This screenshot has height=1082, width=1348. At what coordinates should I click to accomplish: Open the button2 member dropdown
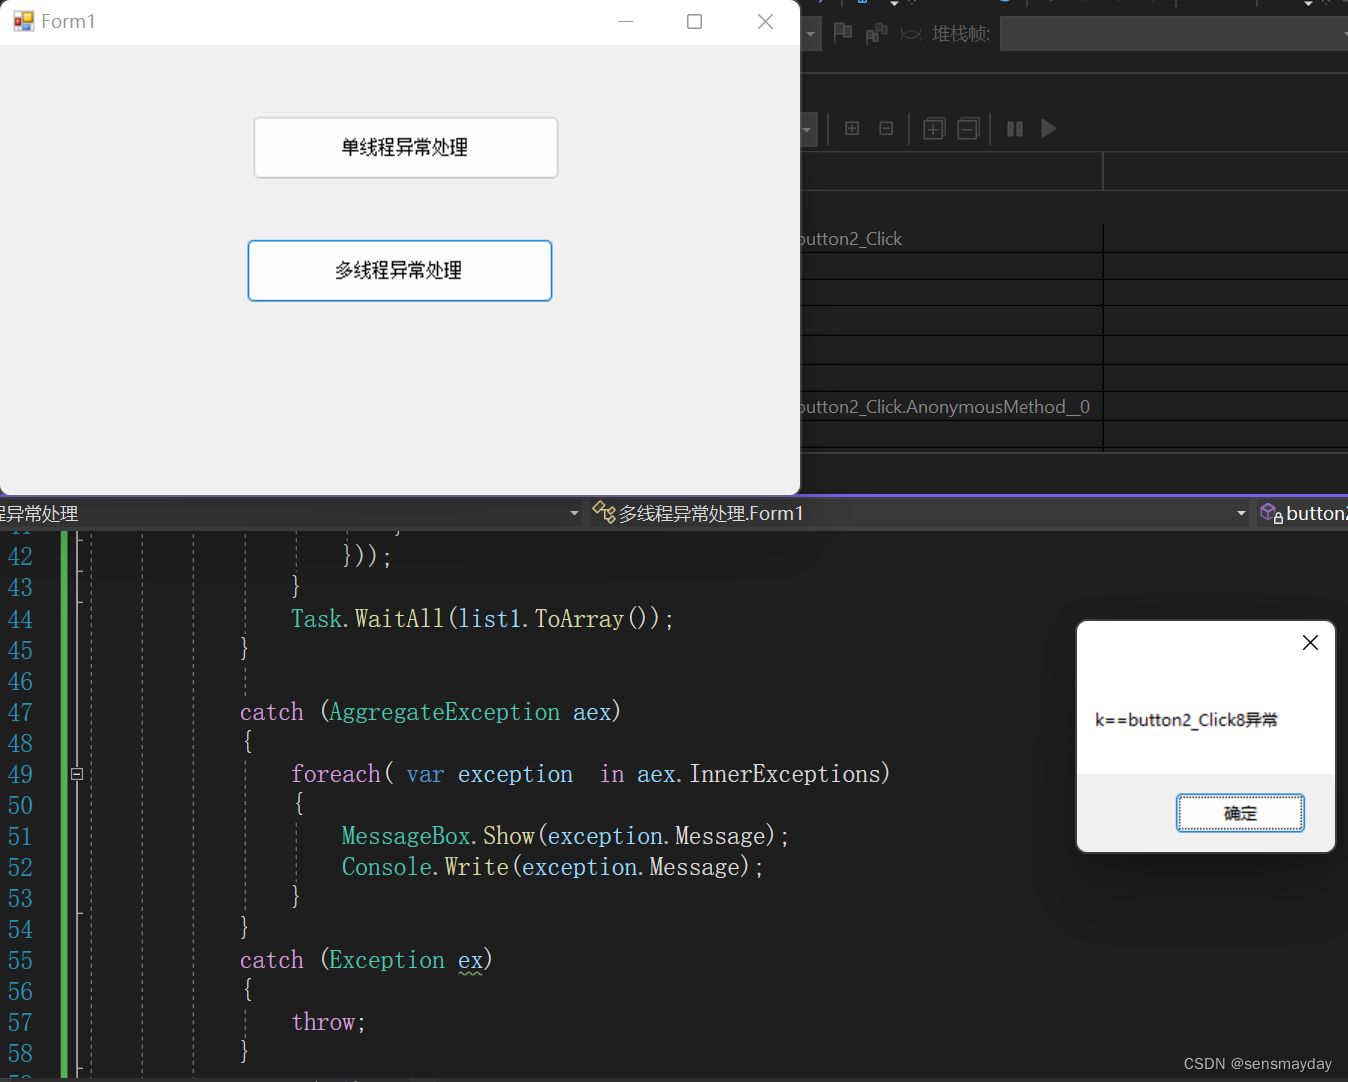(x=1304, y=513)
